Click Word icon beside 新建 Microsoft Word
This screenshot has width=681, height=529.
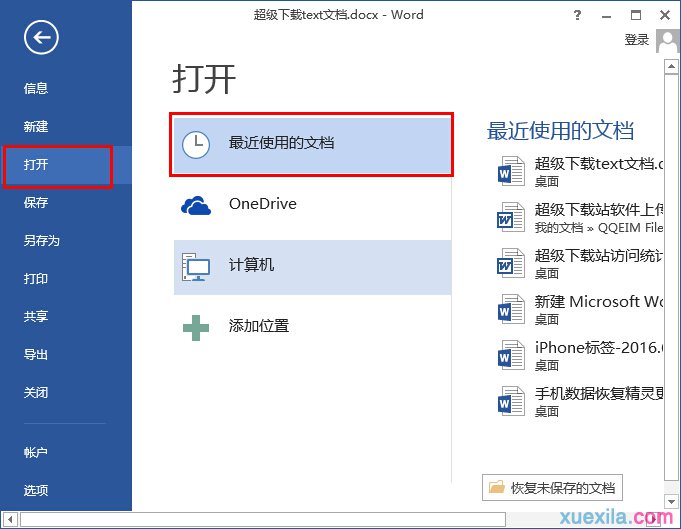[511, 309]
